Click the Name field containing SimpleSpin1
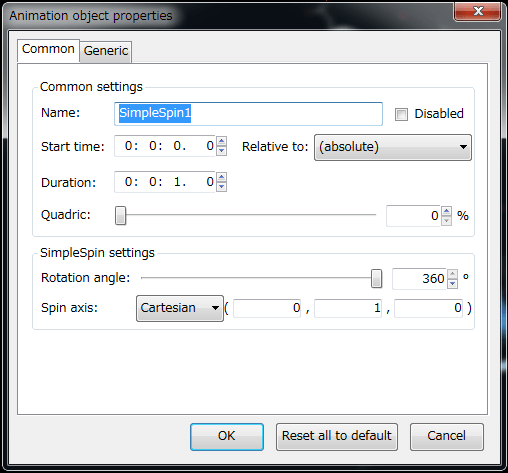 (x=248, y=114)
